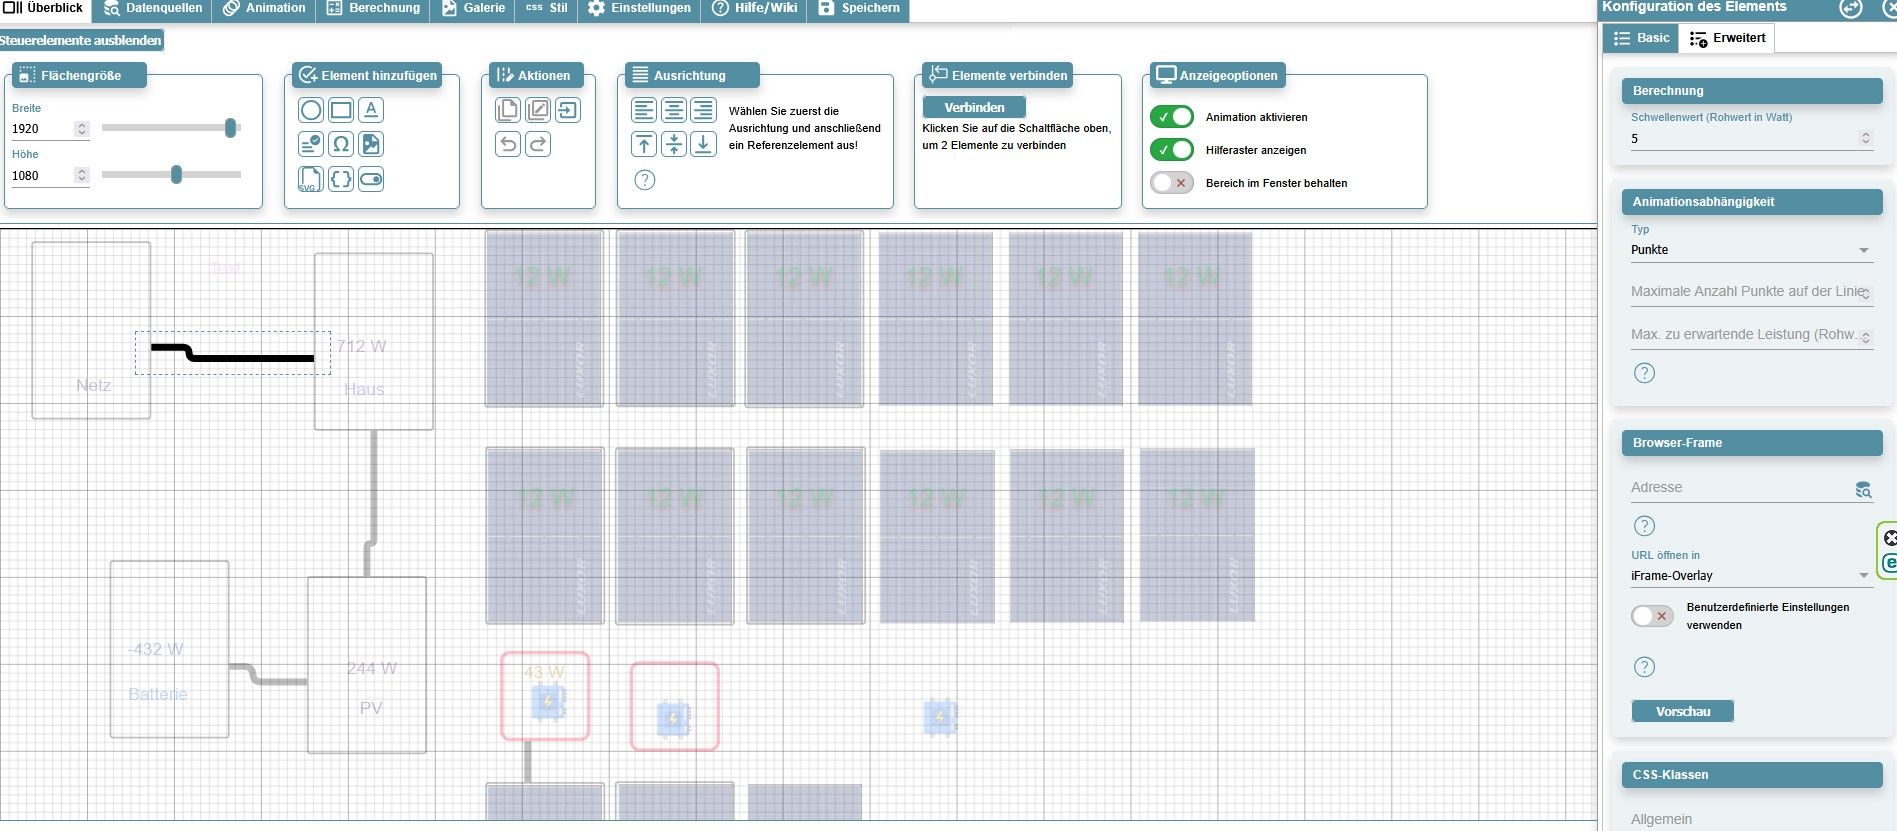Add a circle element
Image resolution: width=1897 pixels, height=831 pixels.
click(x=311, y=110)
